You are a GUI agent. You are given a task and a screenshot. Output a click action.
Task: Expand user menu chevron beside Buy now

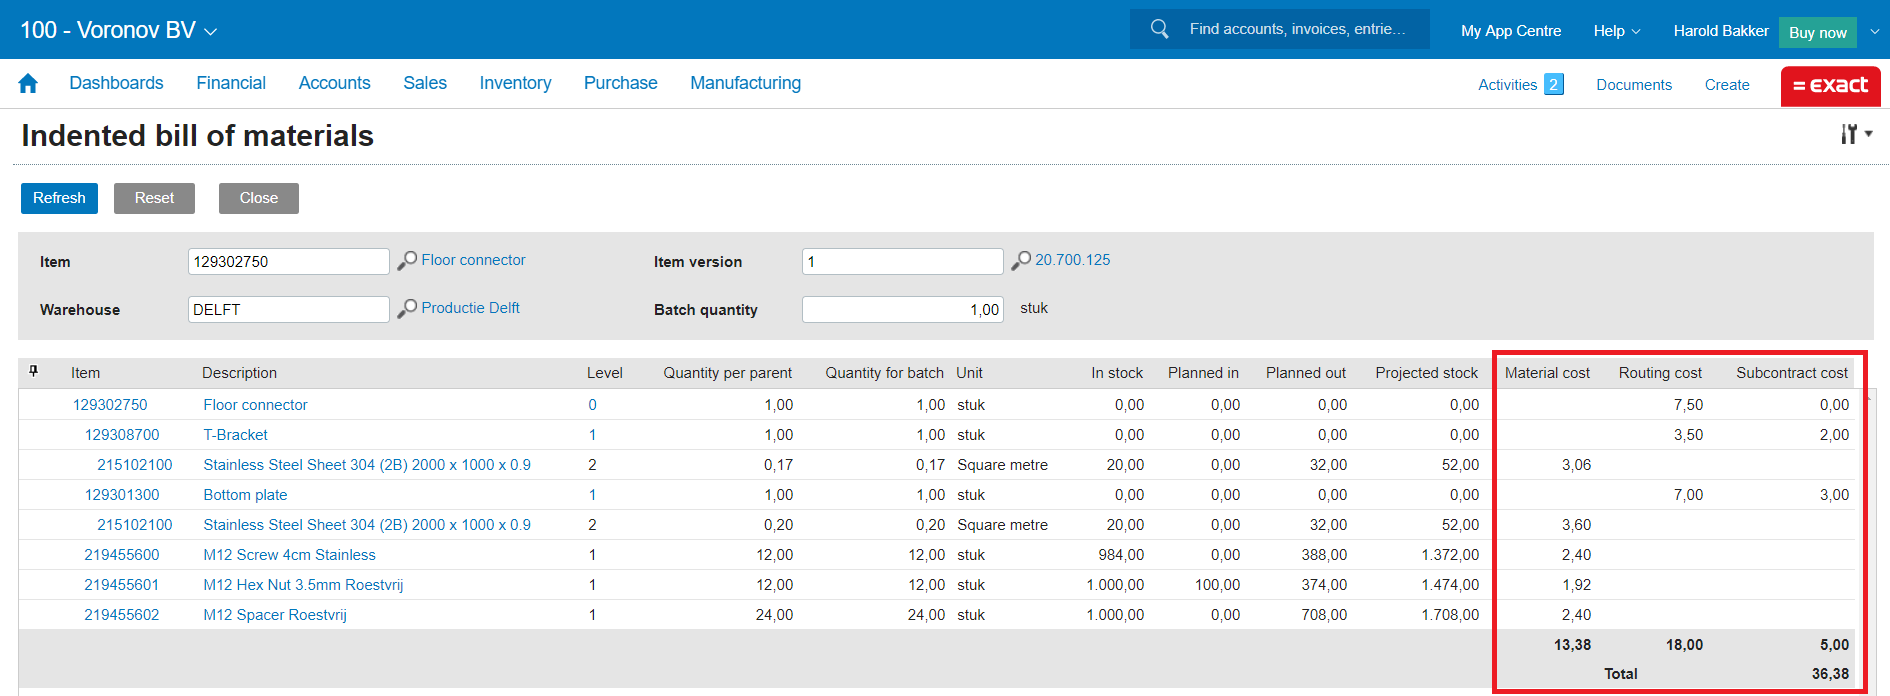coord(1874,31)
